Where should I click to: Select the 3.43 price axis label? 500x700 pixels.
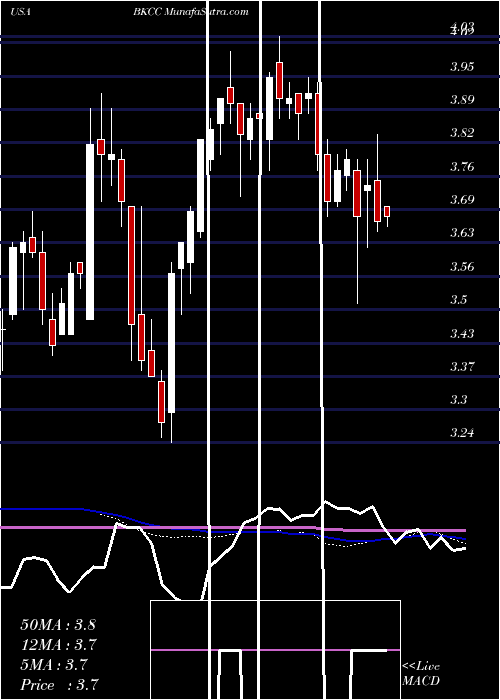[462, 333]
